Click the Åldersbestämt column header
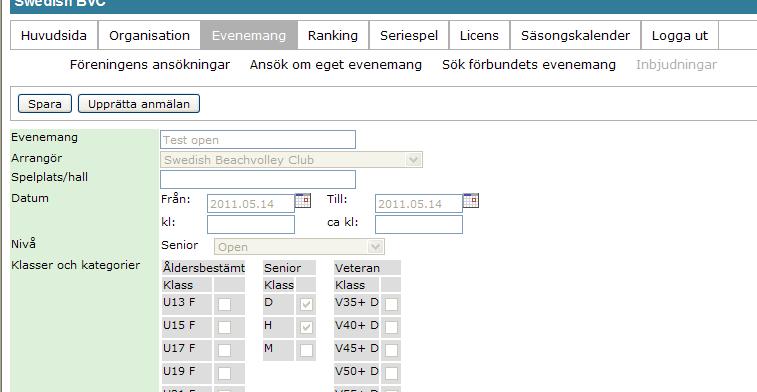 click(x=204, y=268)
